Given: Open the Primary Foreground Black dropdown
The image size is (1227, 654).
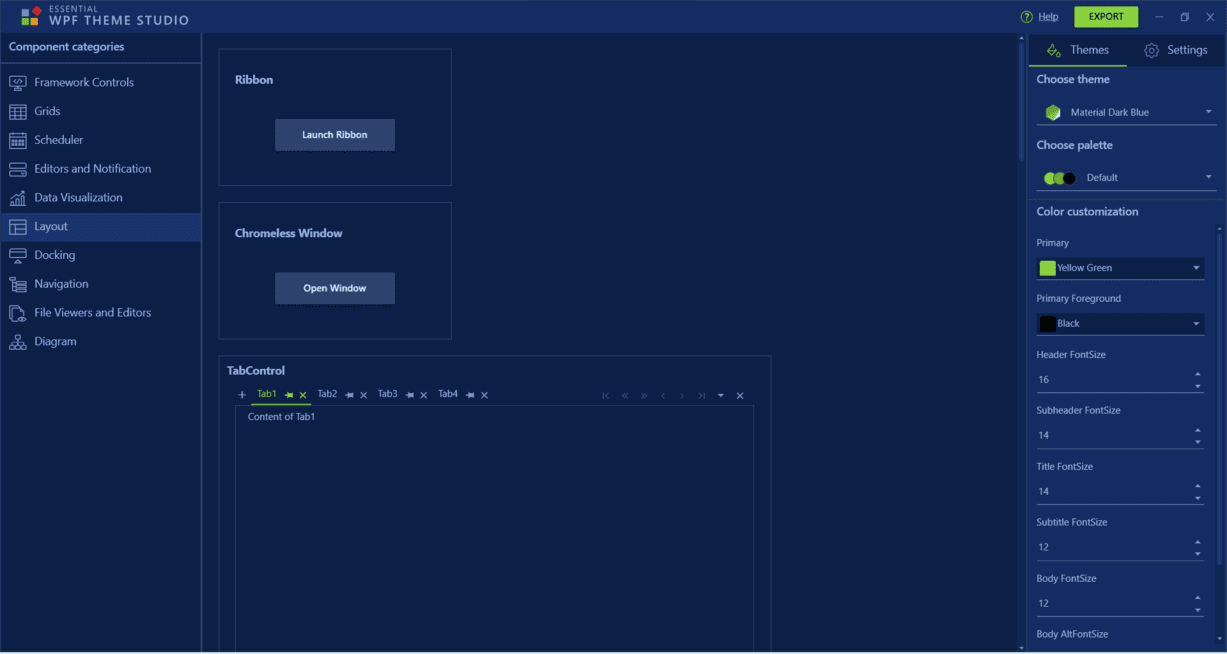Looking at the screenshot, I should pyautogui.click(x=1120, y=324).
